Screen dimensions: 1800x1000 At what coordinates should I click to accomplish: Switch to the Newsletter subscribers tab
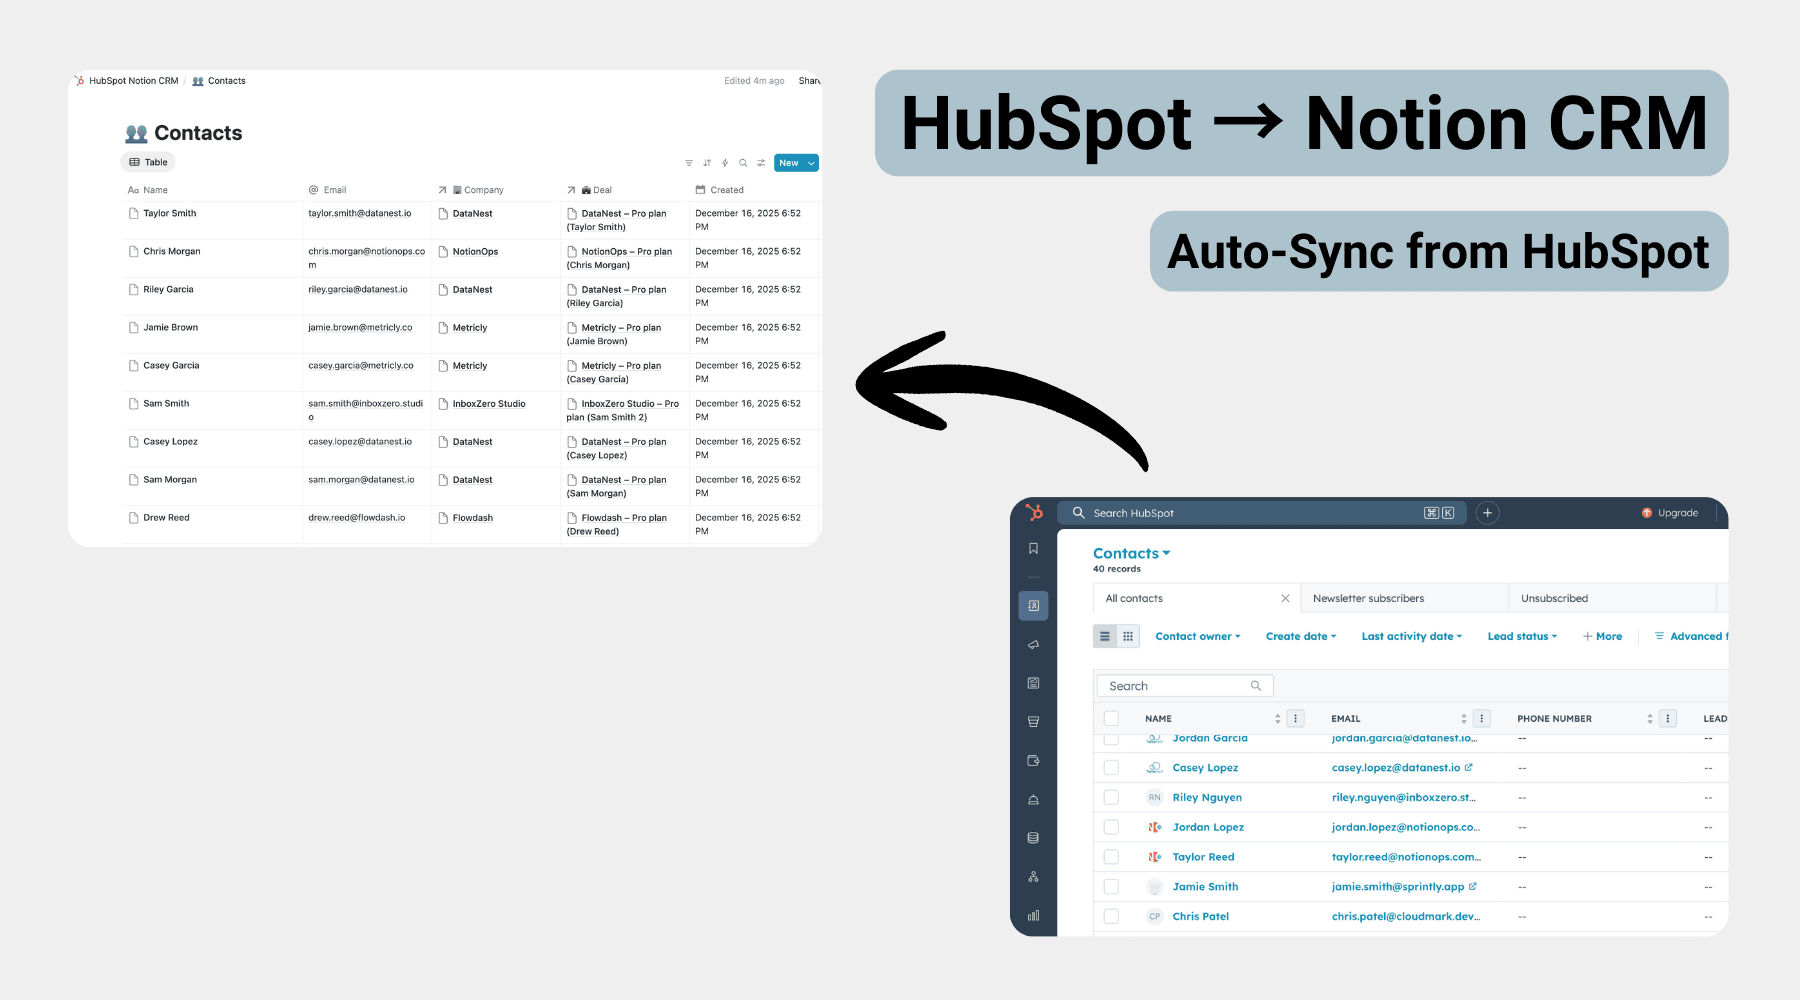click(x=1369, y=598)
